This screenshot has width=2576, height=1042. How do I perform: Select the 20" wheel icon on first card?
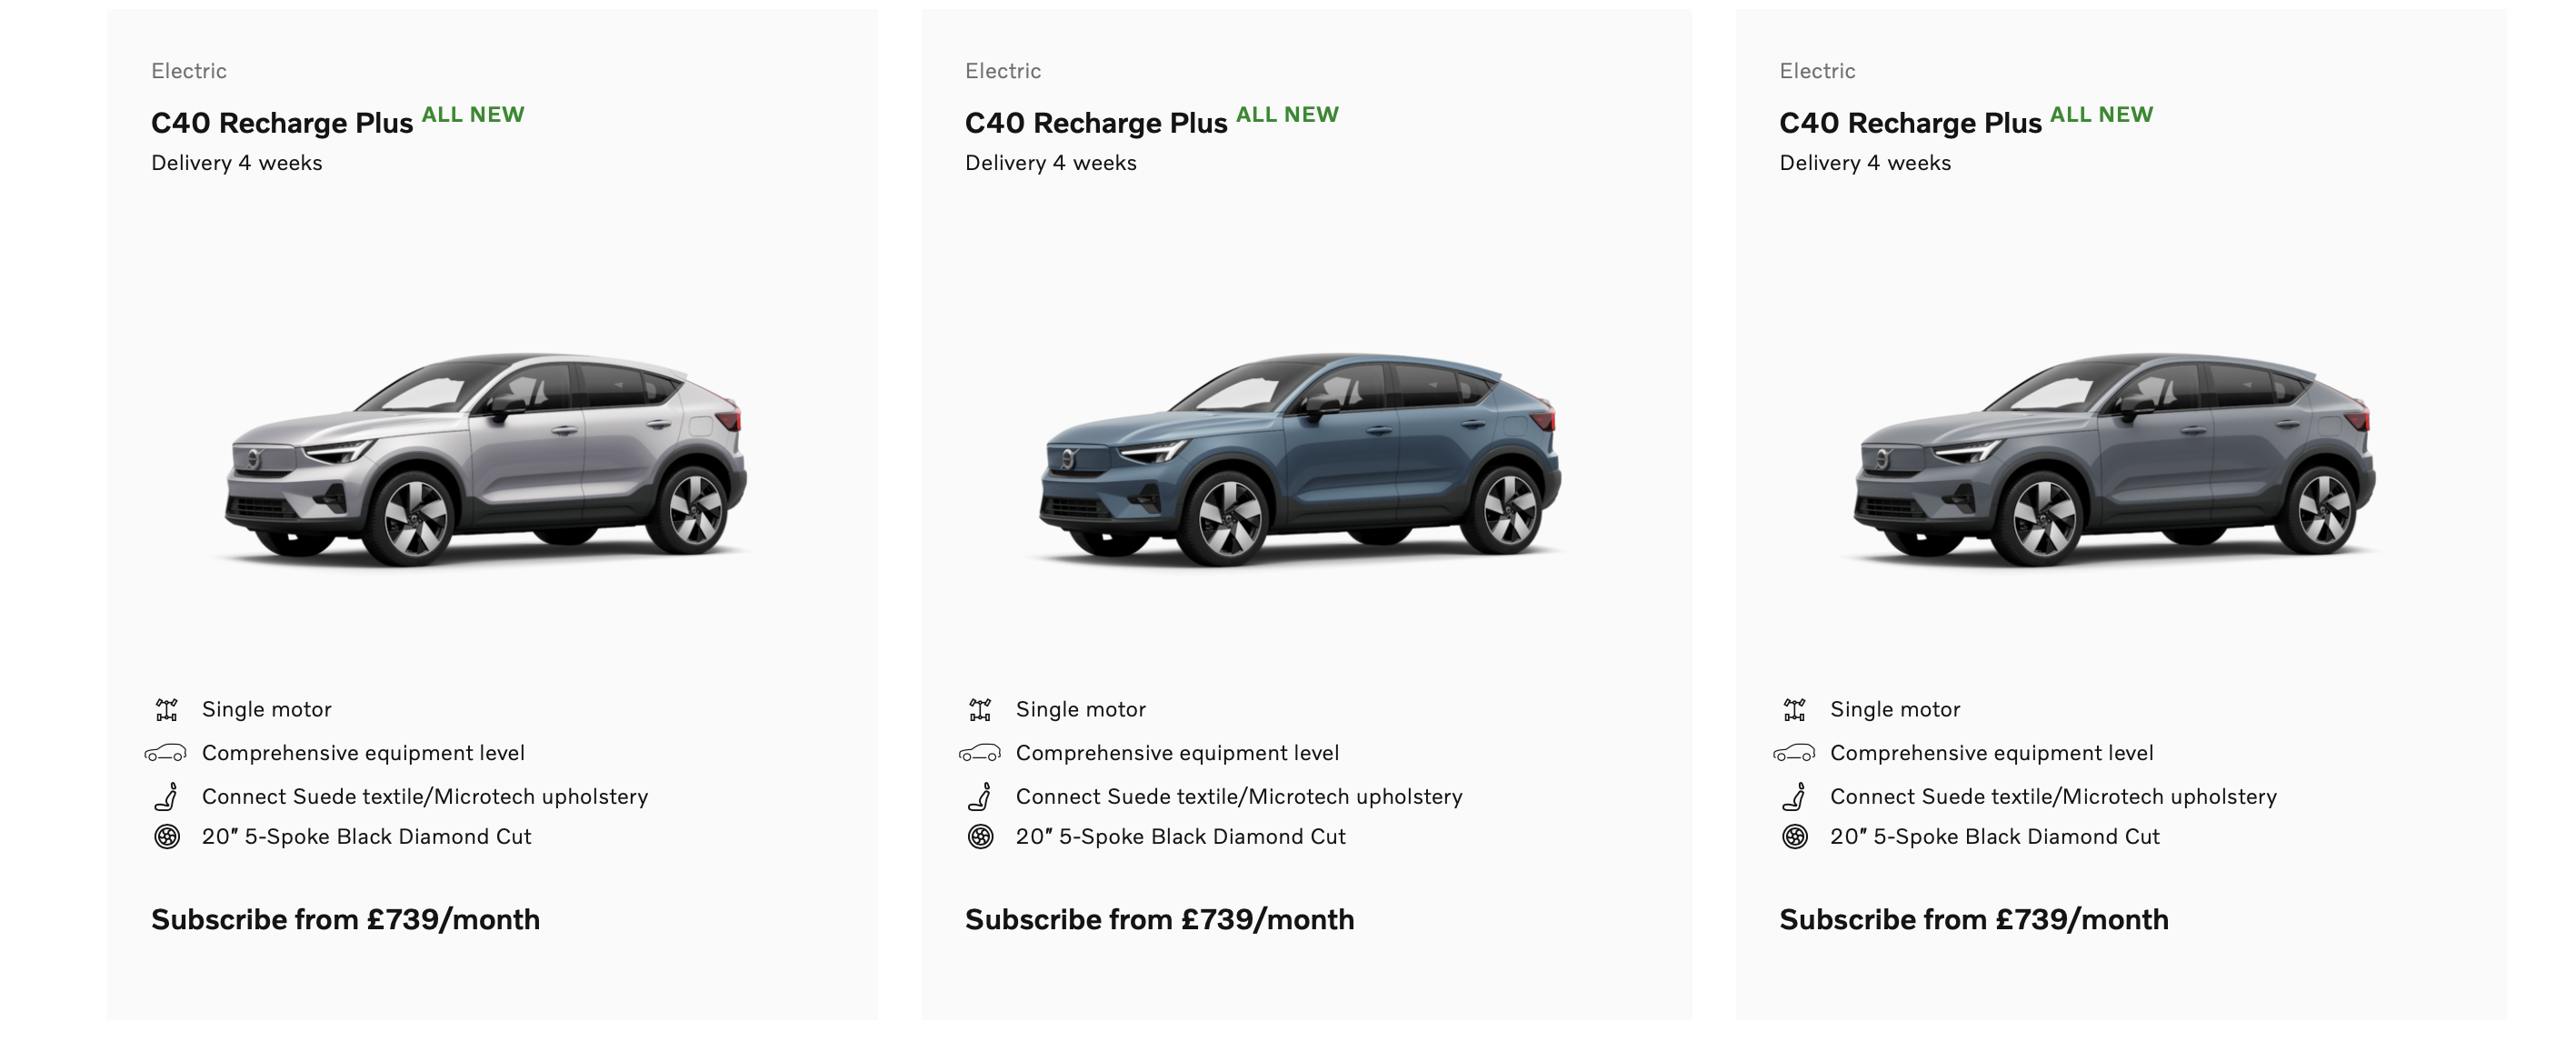(169, 837)
